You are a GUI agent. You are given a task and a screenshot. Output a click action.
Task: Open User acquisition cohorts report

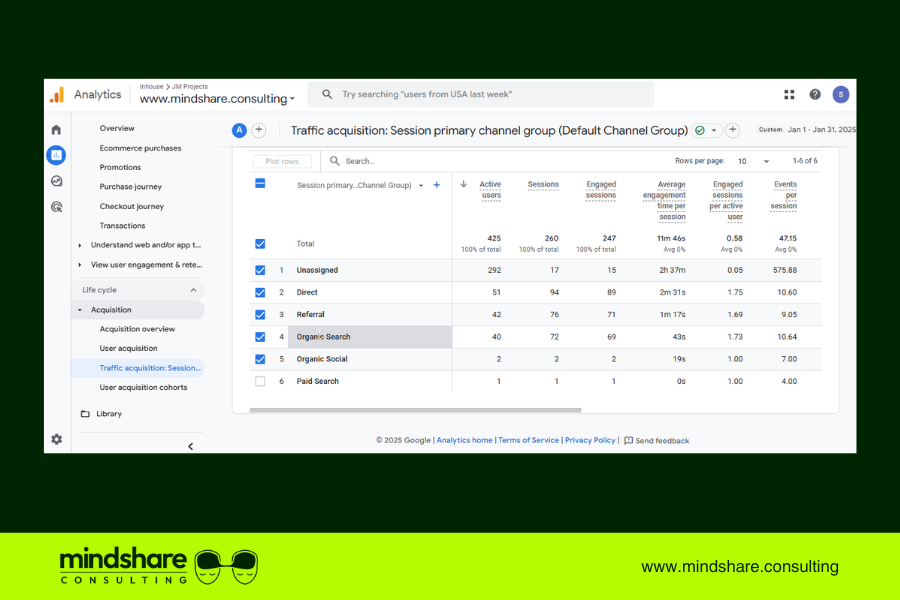coord(143,388)
